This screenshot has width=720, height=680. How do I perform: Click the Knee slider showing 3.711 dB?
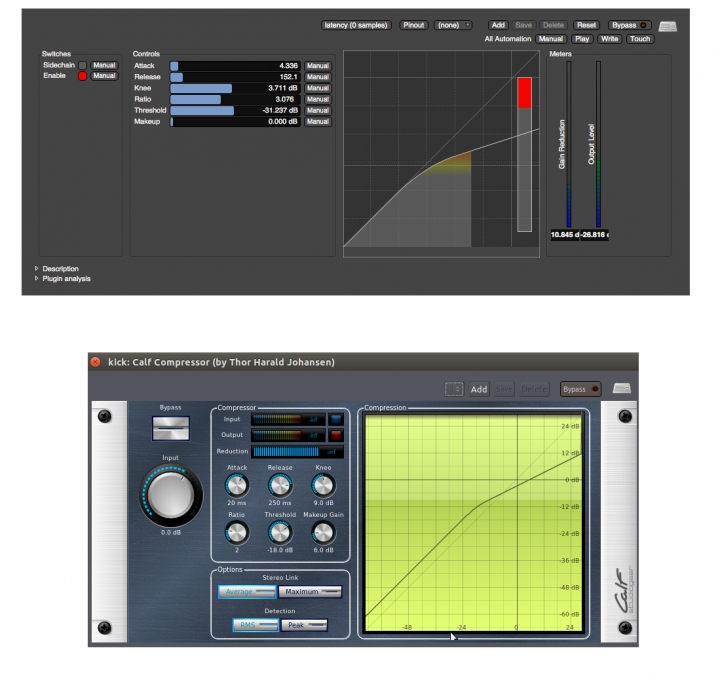pos(235,88)
